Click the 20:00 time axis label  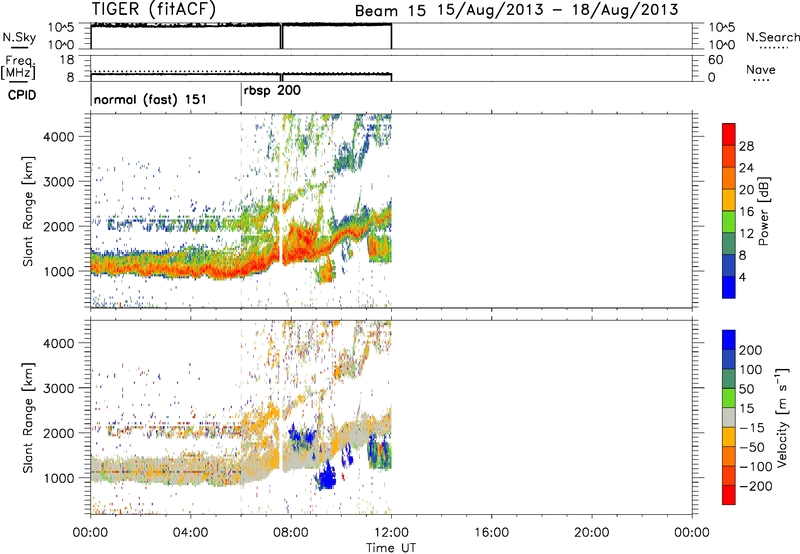click(x=592, y=533)
